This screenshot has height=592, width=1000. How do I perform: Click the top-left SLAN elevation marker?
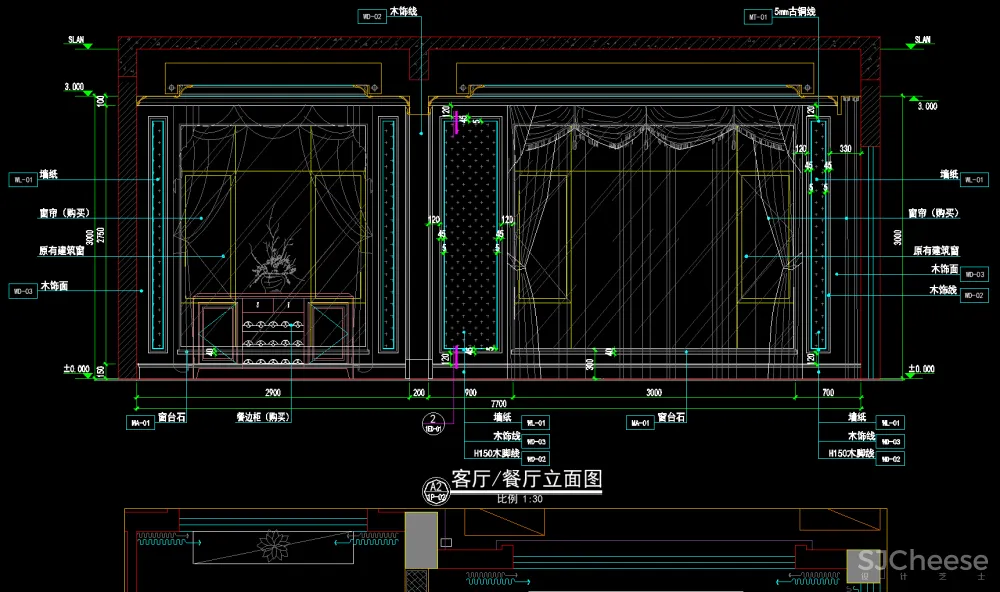76,42
